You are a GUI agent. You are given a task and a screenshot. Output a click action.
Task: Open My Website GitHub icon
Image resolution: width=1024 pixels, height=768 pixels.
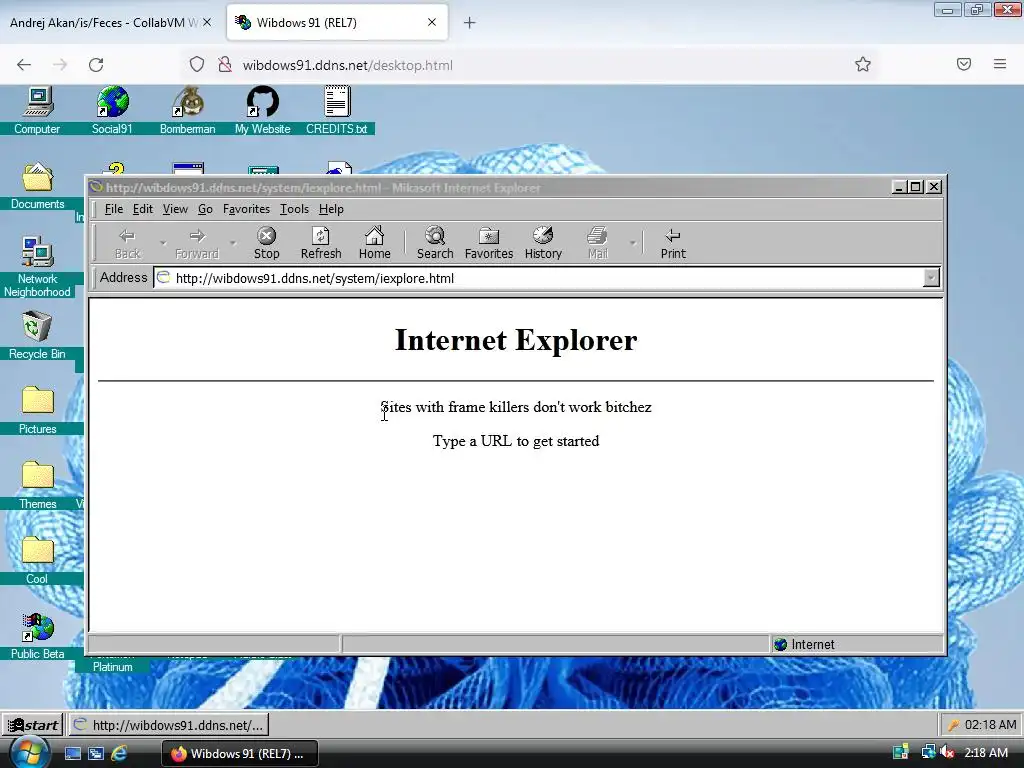263,110
